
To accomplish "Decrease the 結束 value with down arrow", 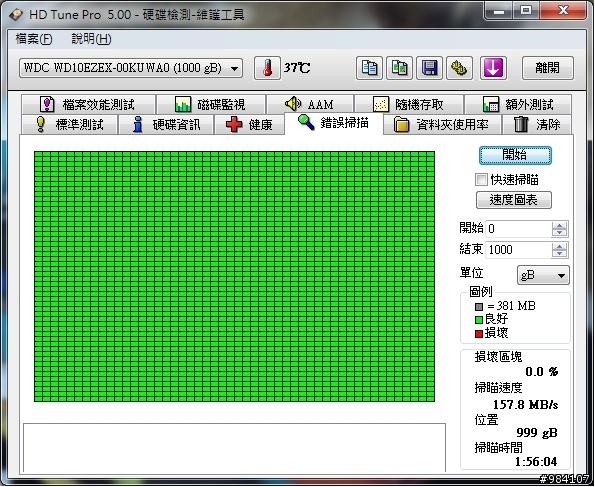I will (559, 254).
